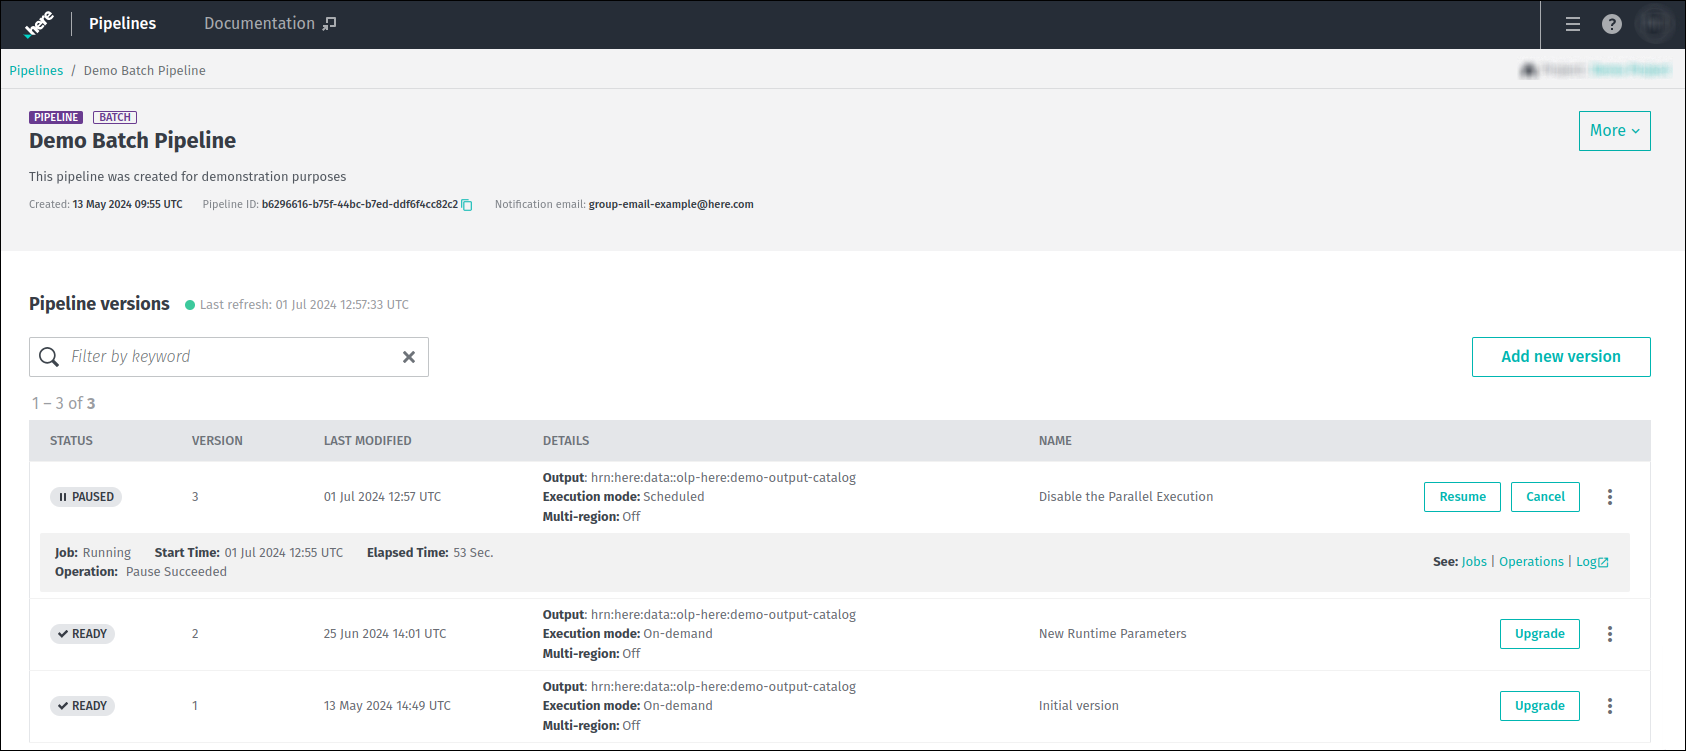Screen dimensions: 1686x751
Task: Select 'Disable the Parallel Execution' name
Action: click(x=1126, y=497)
